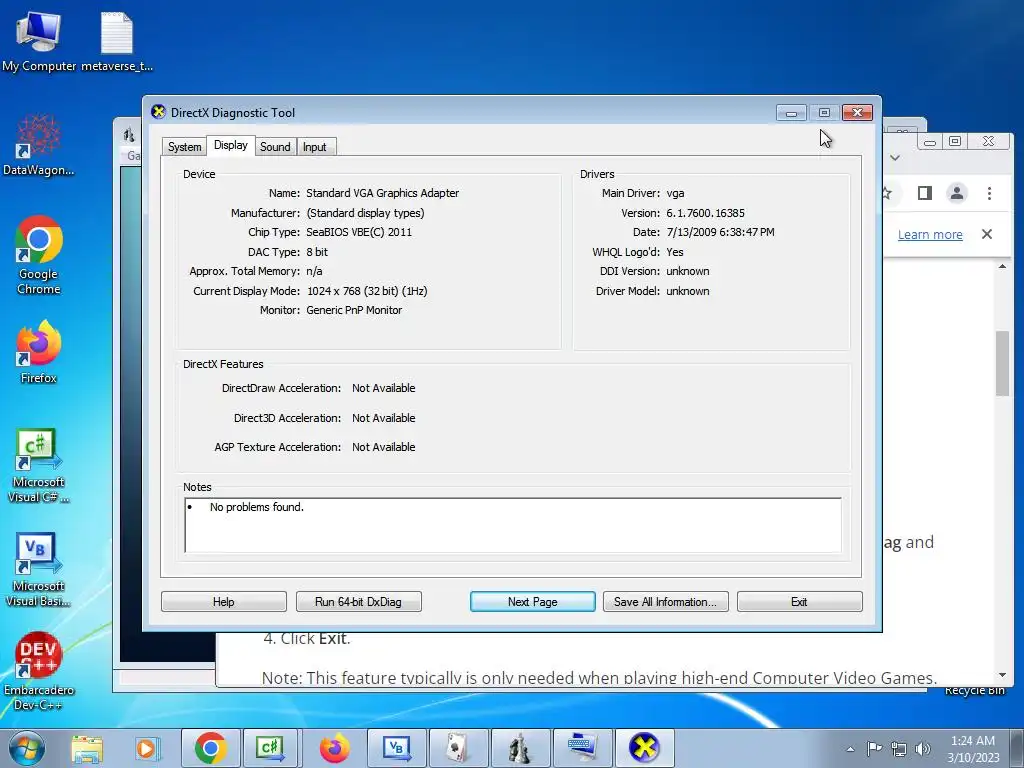Screen dimensions: 1024x768
Task: Open DataWagon desktop shortcut
Action: [39, 145]
